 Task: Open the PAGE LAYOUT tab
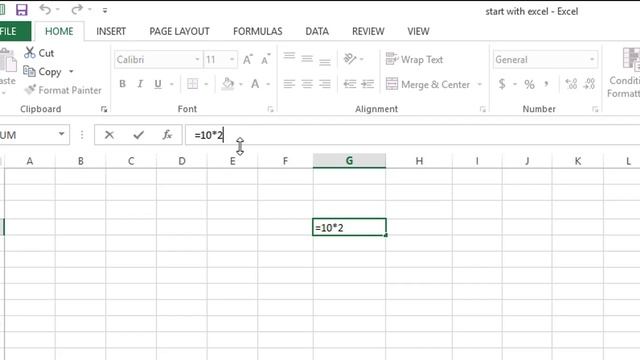click(180, 31)
